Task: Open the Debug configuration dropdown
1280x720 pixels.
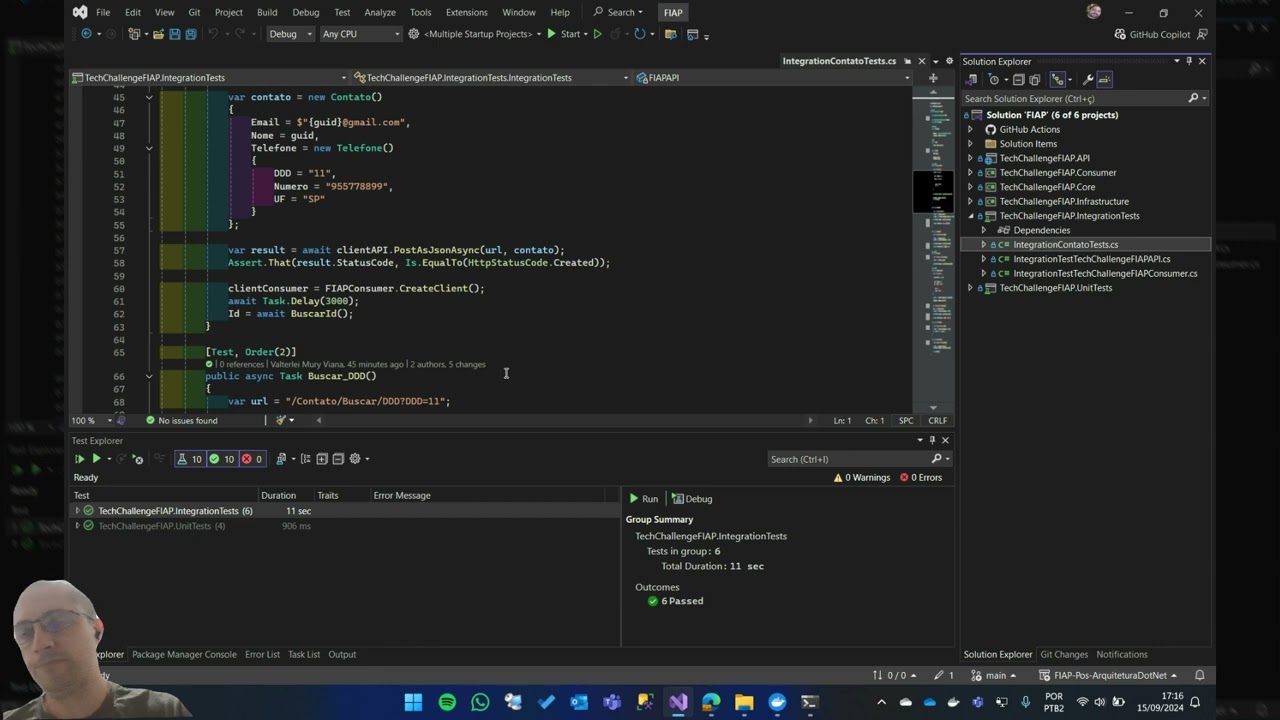Action: pyautogui.click(x=290, y=34)
